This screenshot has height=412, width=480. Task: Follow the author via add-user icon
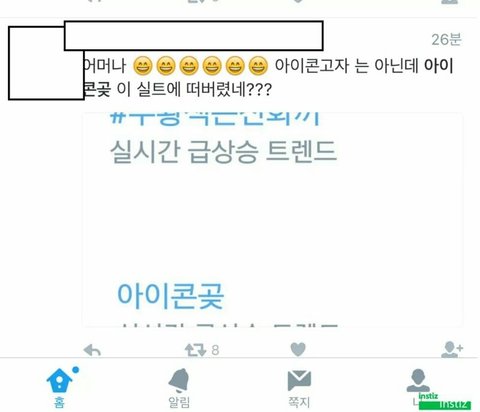[x=452, y=349]
